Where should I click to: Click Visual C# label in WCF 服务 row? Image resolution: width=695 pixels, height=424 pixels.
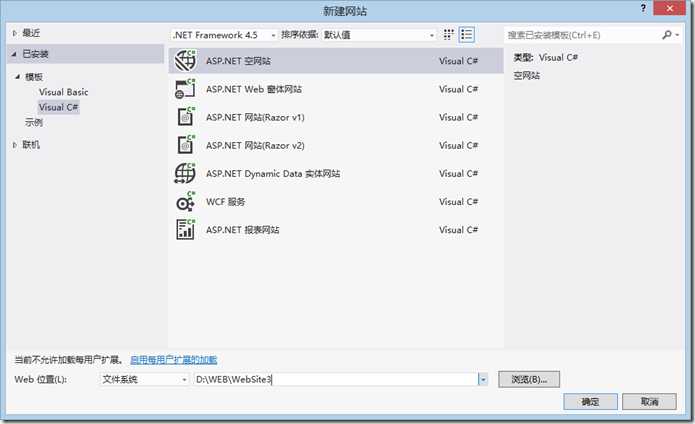pyautogui.click(x=458, y=202)
